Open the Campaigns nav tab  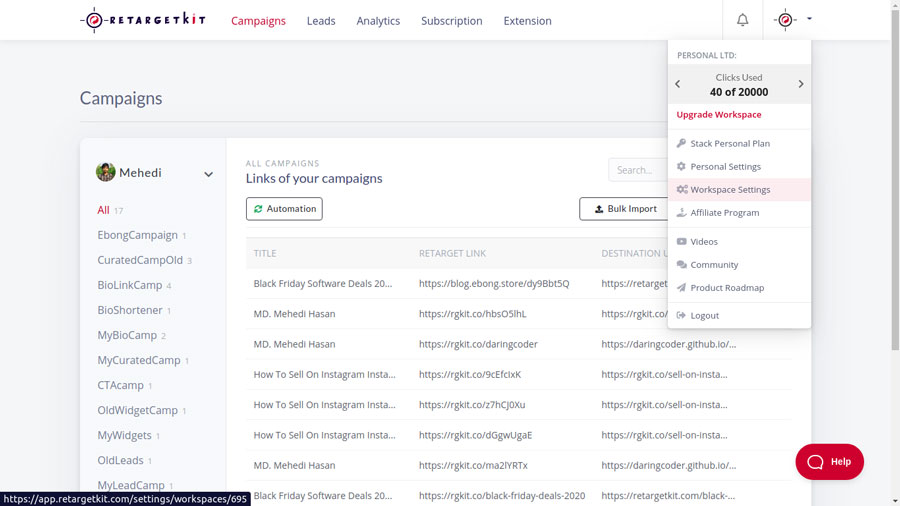258,21
